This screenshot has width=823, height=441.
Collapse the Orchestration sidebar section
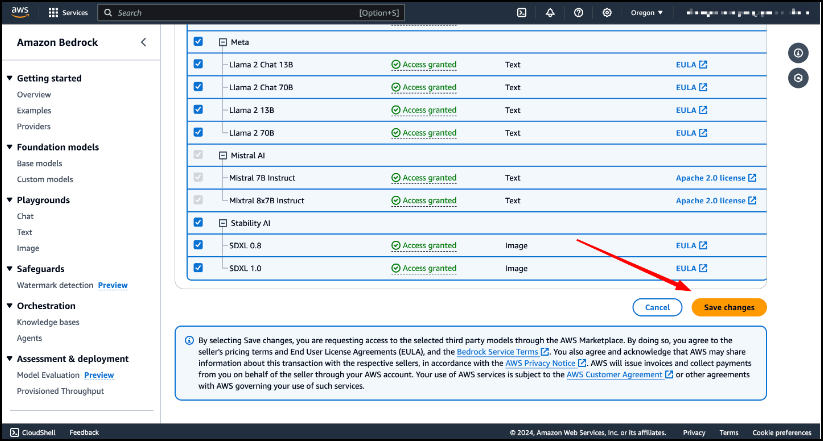pos(9,306)
